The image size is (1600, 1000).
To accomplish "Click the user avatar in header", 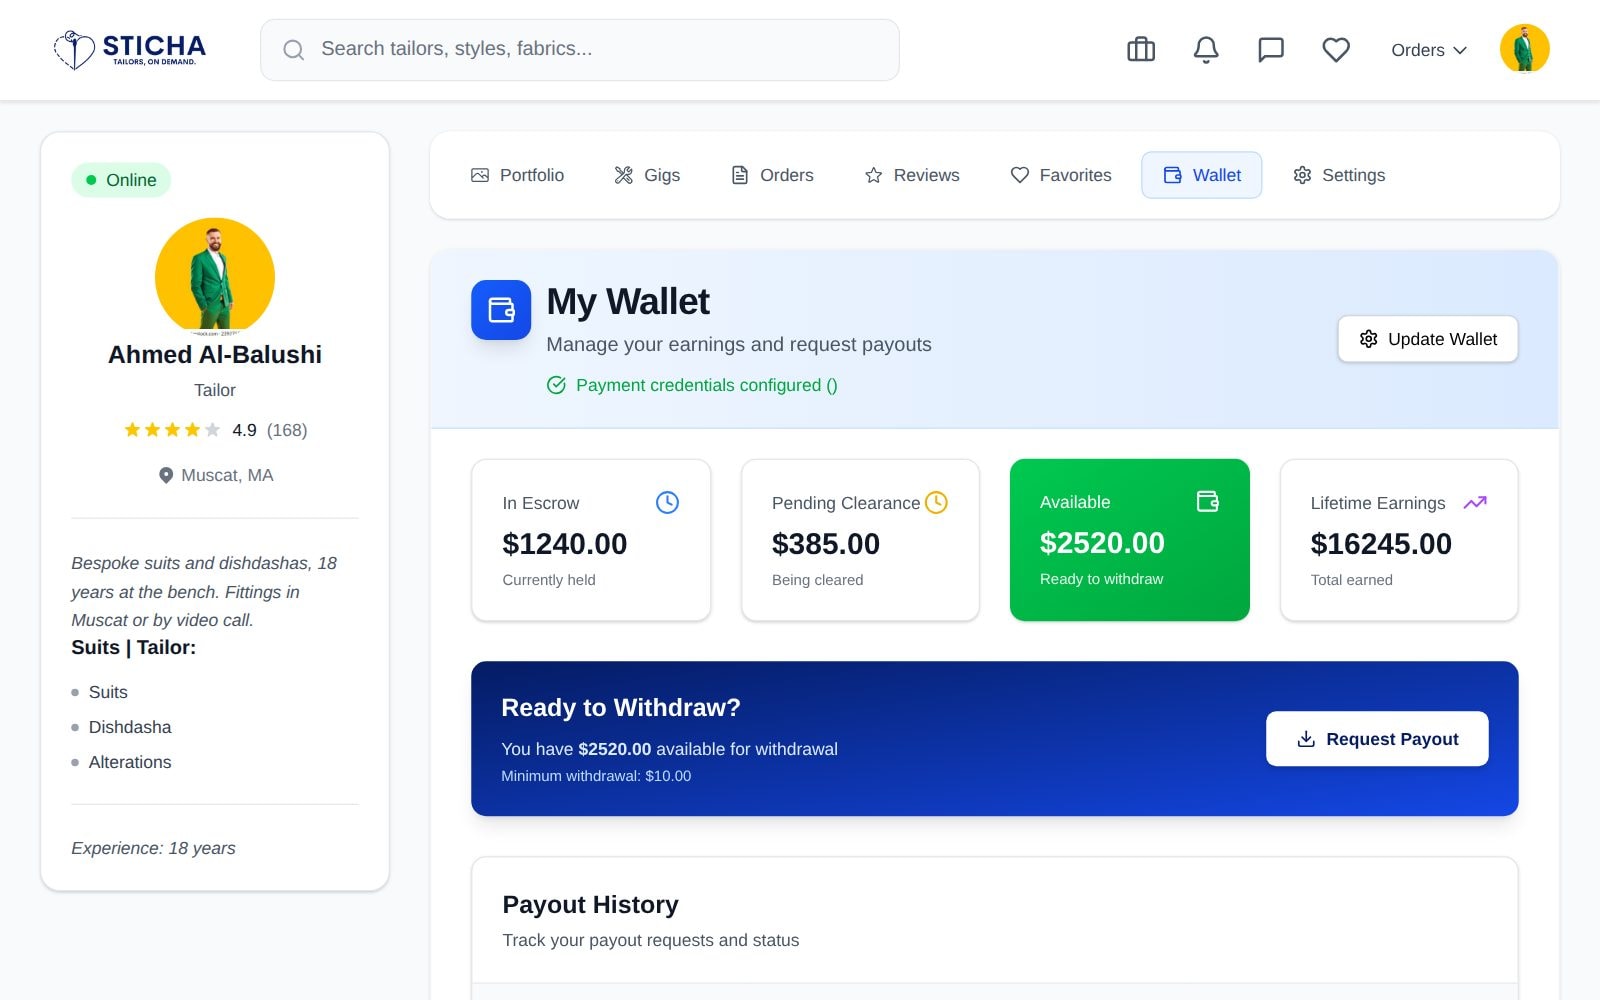I will click(1524, 48).
